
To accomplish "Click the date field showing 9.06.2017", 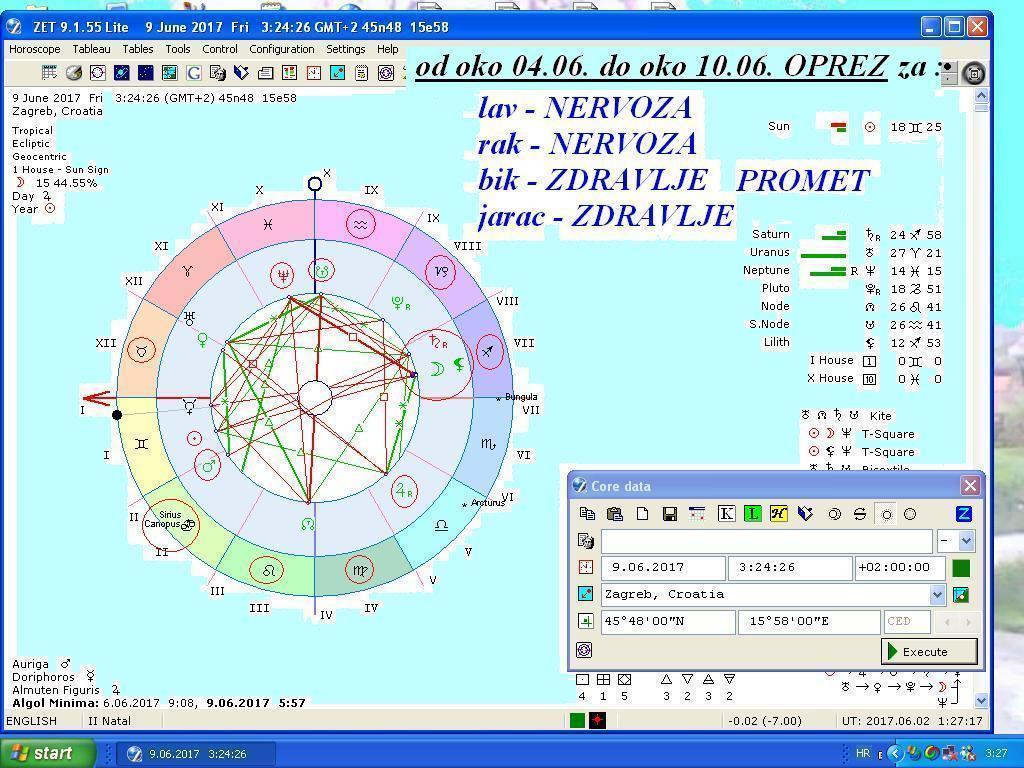I will [663, 568].
